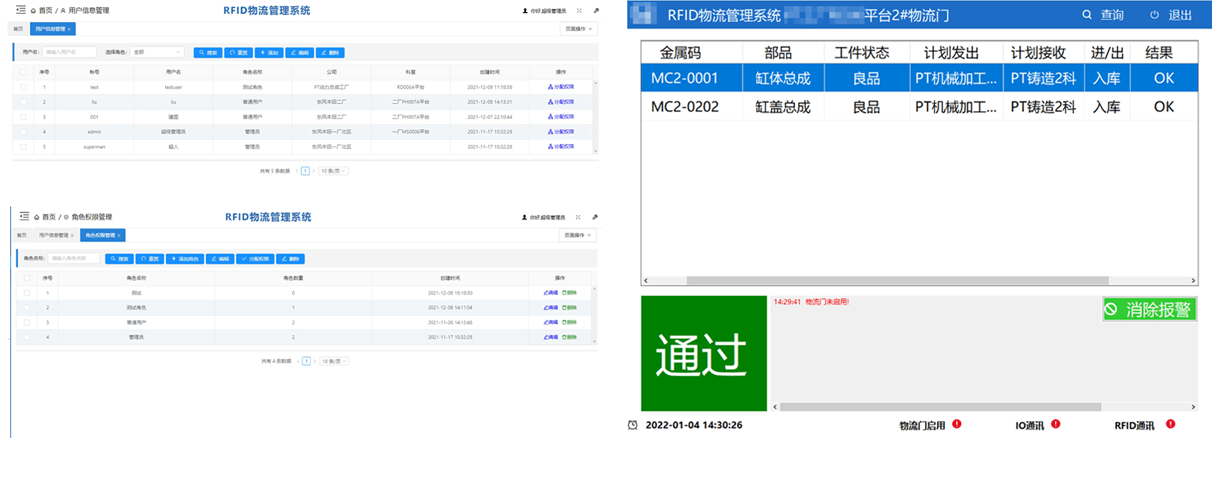
Task: Collapse sidebar menu icon in 用户信息管理 page
Action: 21,10
